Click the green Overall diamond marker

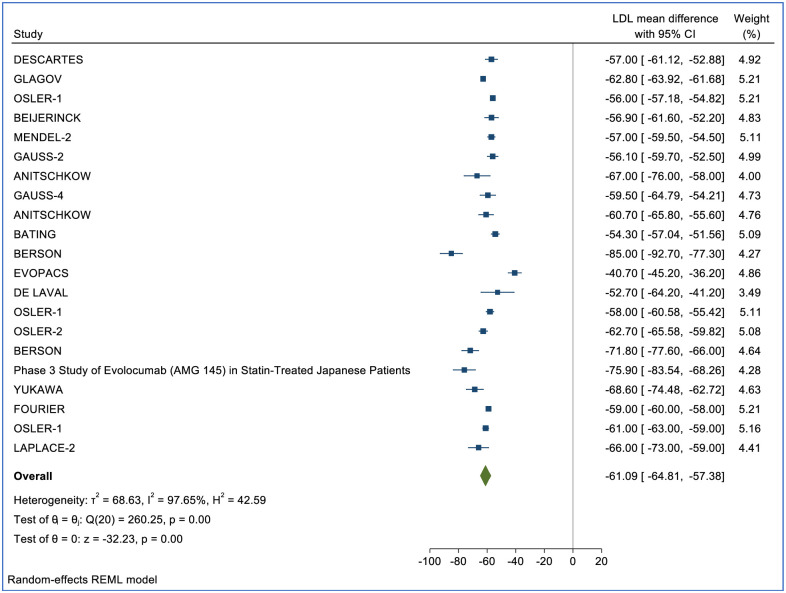[485, 476]
